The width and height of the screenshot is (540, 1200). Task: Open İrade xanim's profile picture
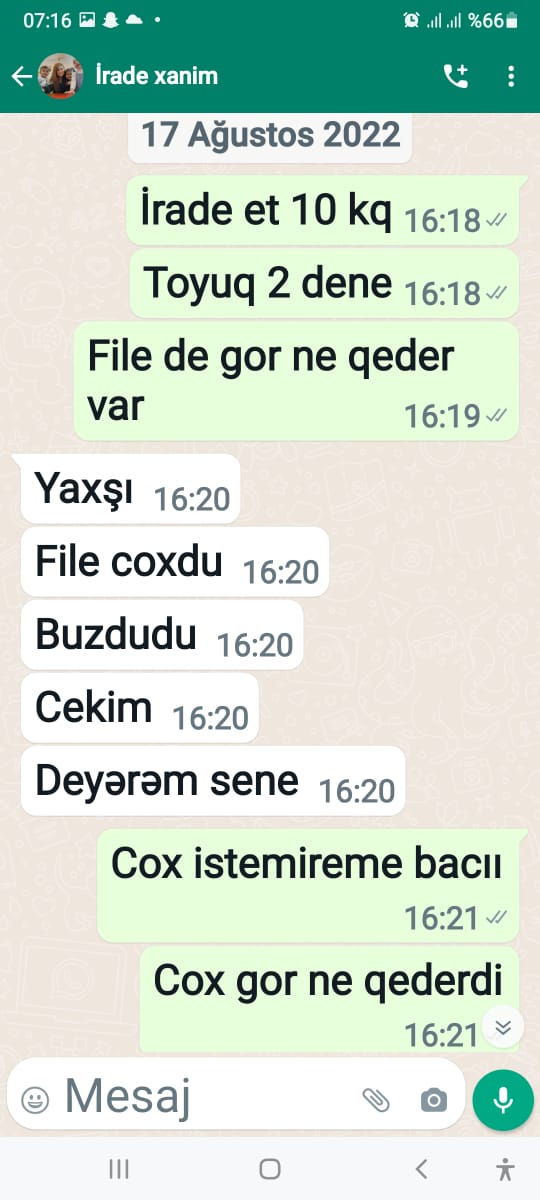coord(60,76)
